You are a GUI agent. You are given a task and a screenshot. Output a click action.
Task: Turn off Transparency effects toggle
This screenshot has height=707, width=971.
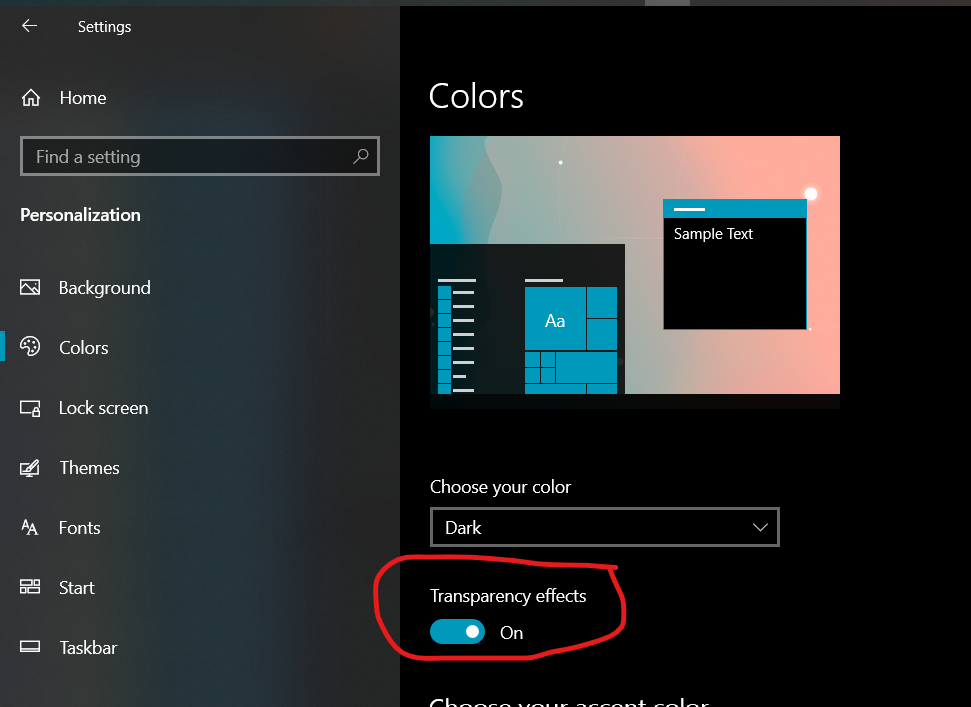pos(458,632)
